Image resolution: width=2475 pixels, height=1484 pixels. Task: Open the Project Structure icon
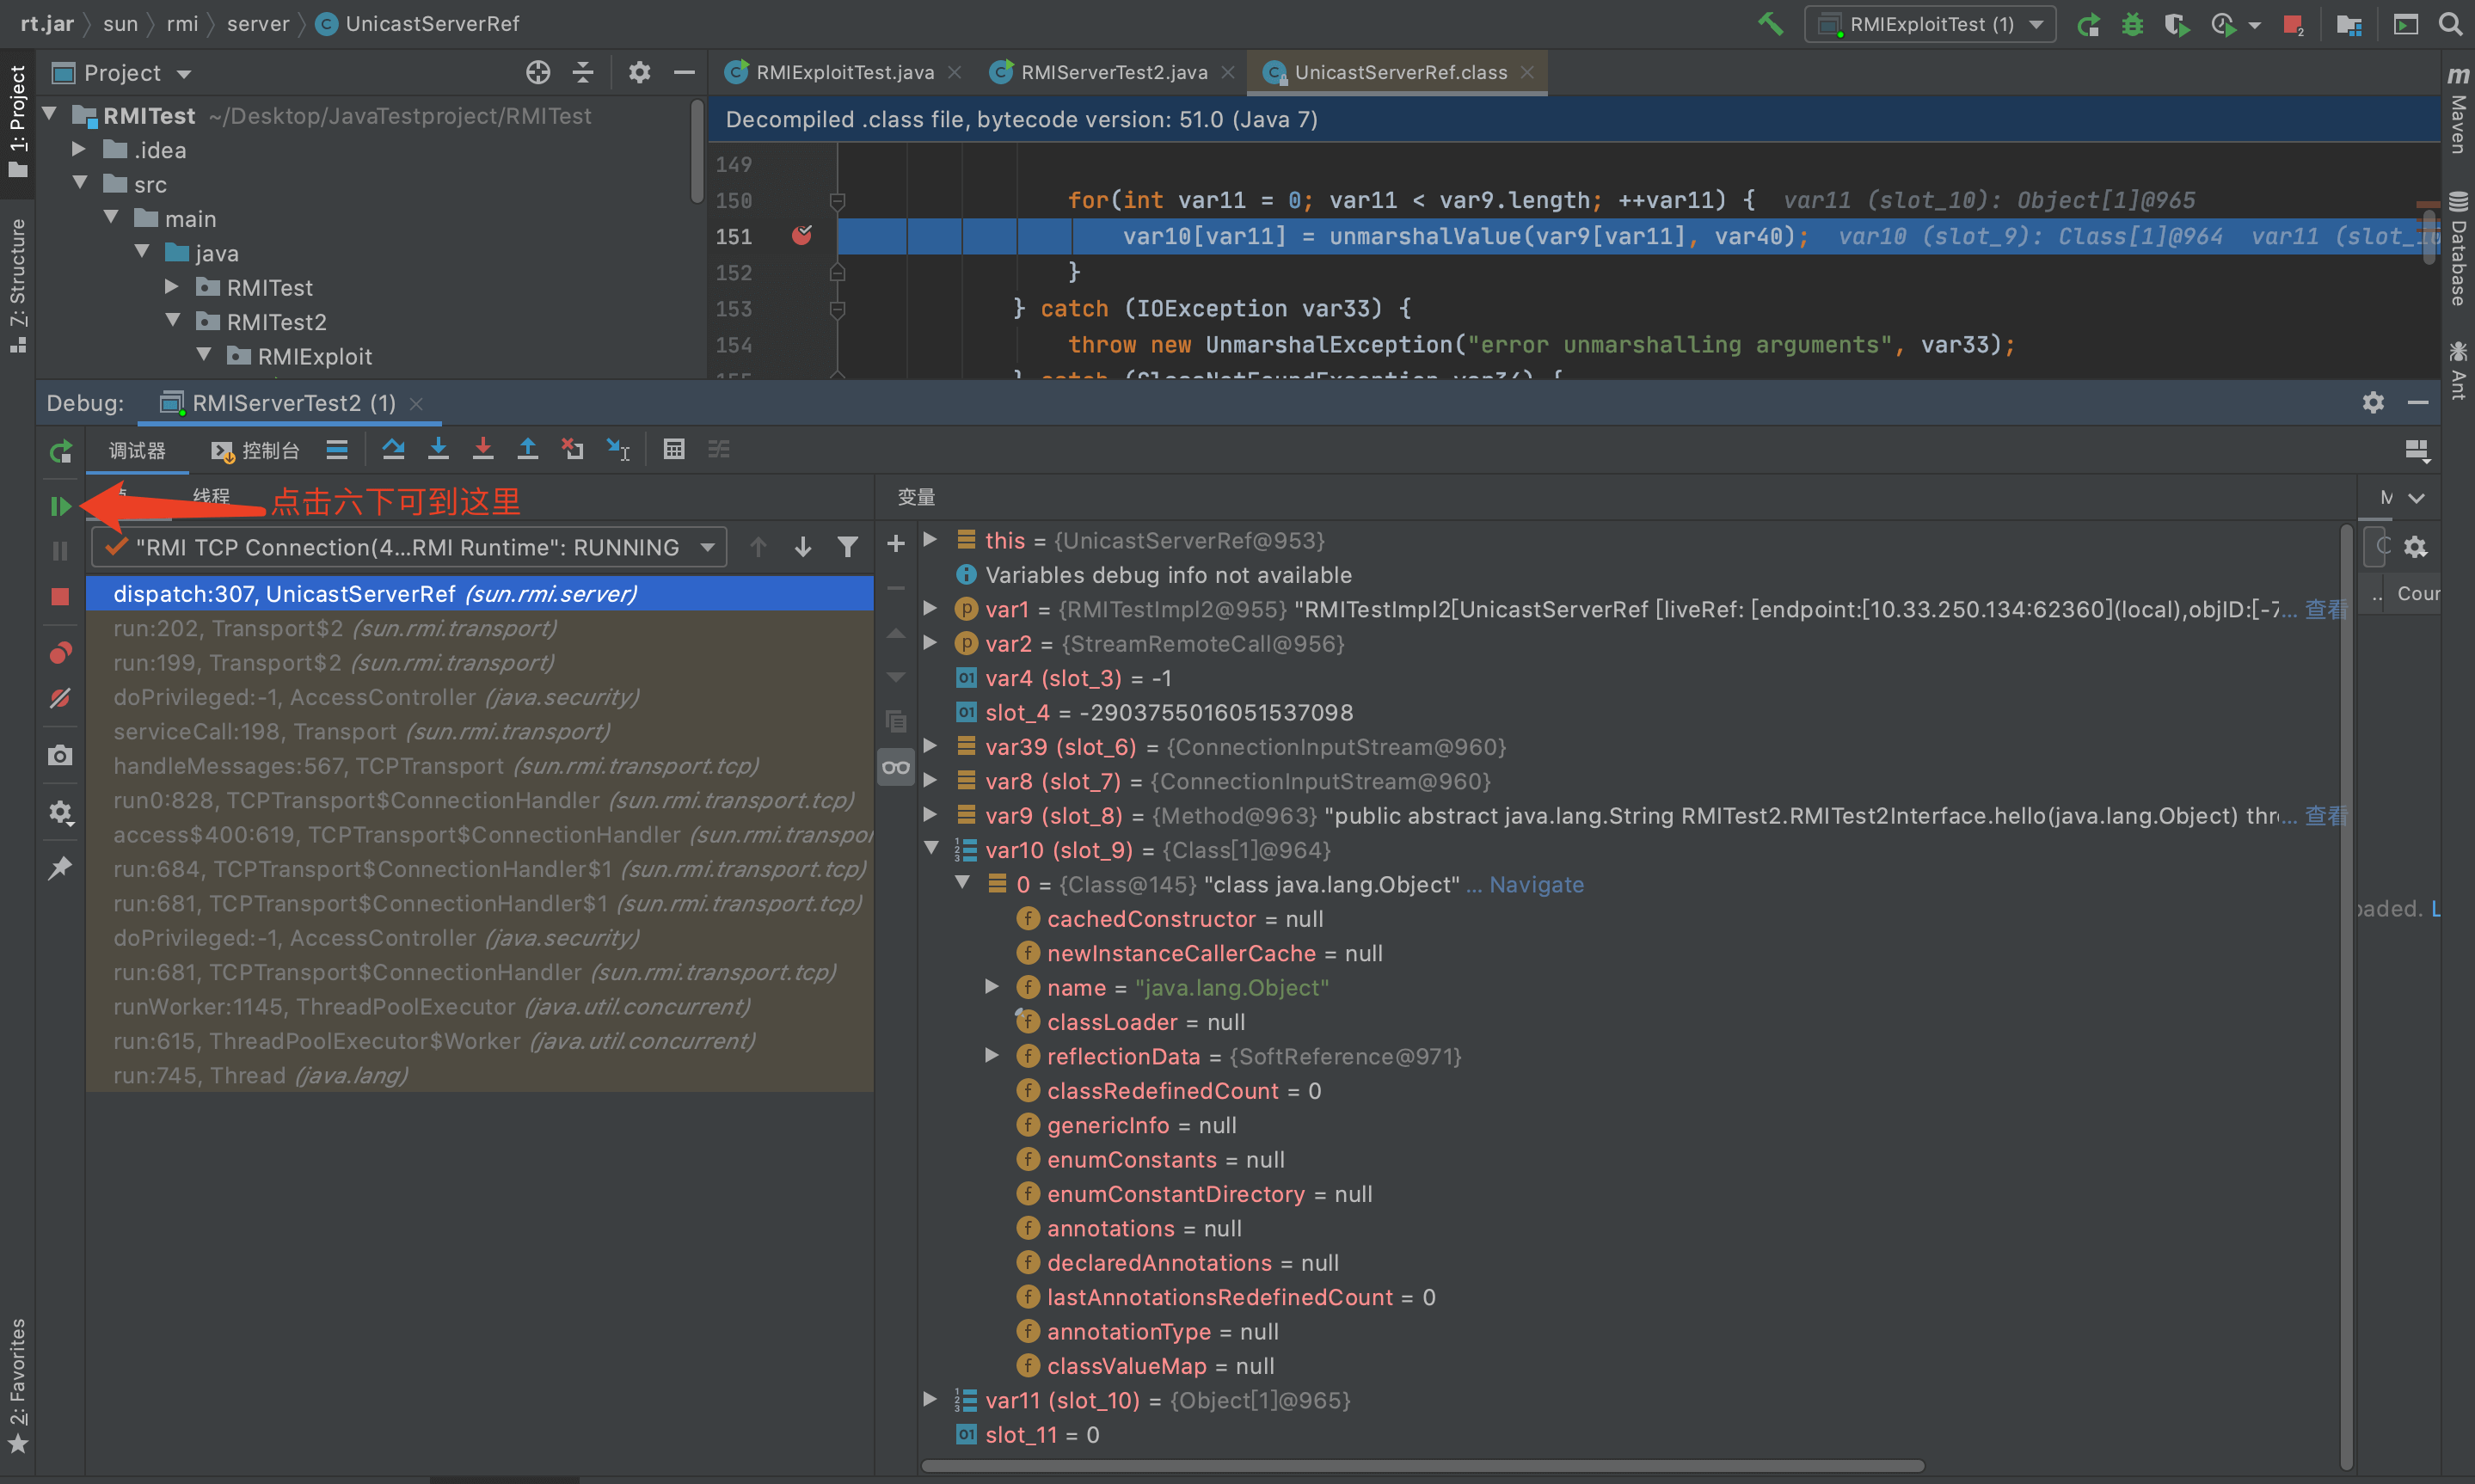pos(2349,24)
